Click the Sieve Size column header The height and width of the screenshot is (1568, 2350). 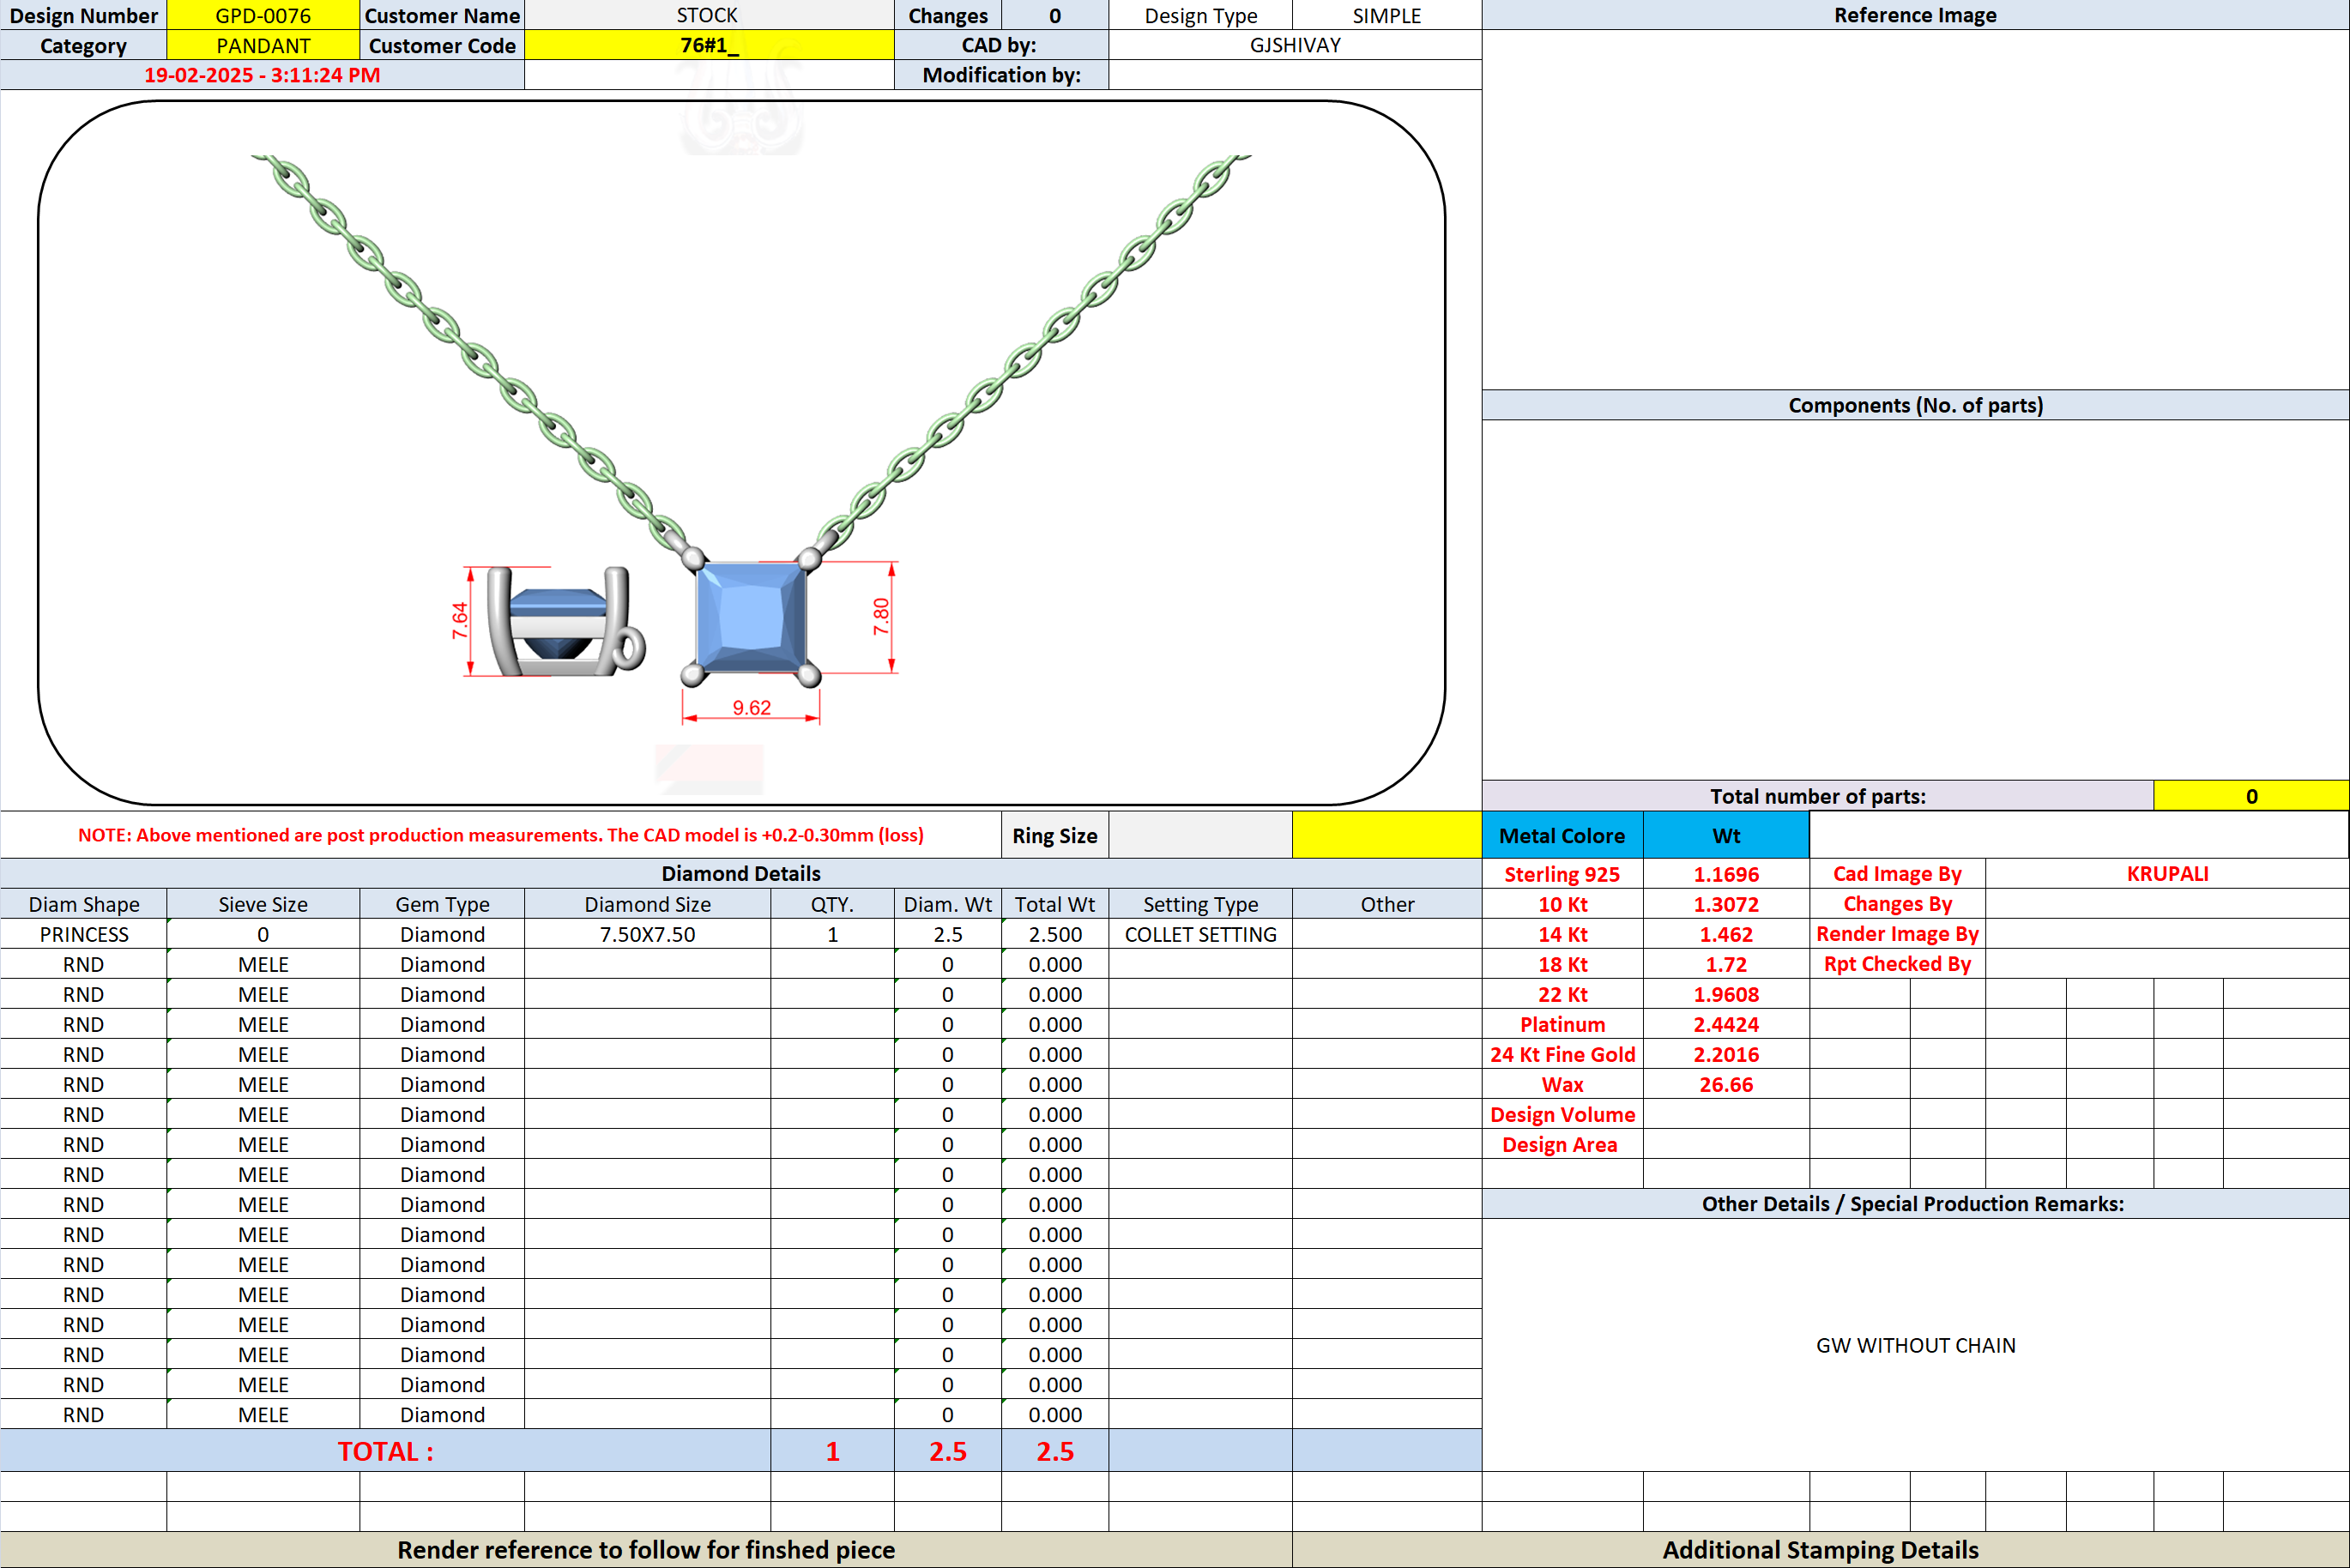[x=263, y=904]
